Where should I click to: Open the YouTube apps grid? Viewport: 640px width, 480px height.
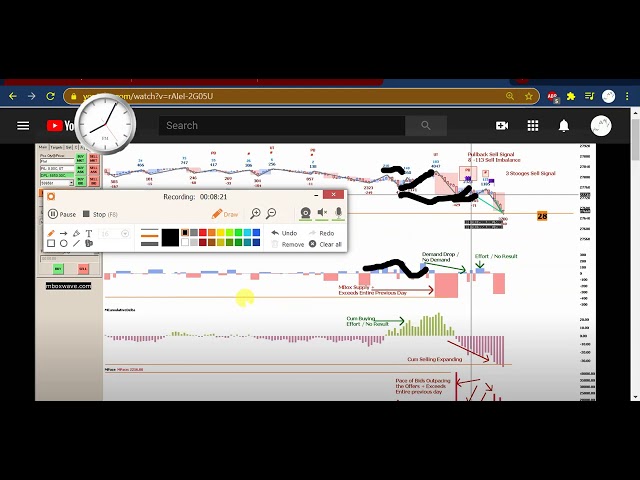pos(533,125)
